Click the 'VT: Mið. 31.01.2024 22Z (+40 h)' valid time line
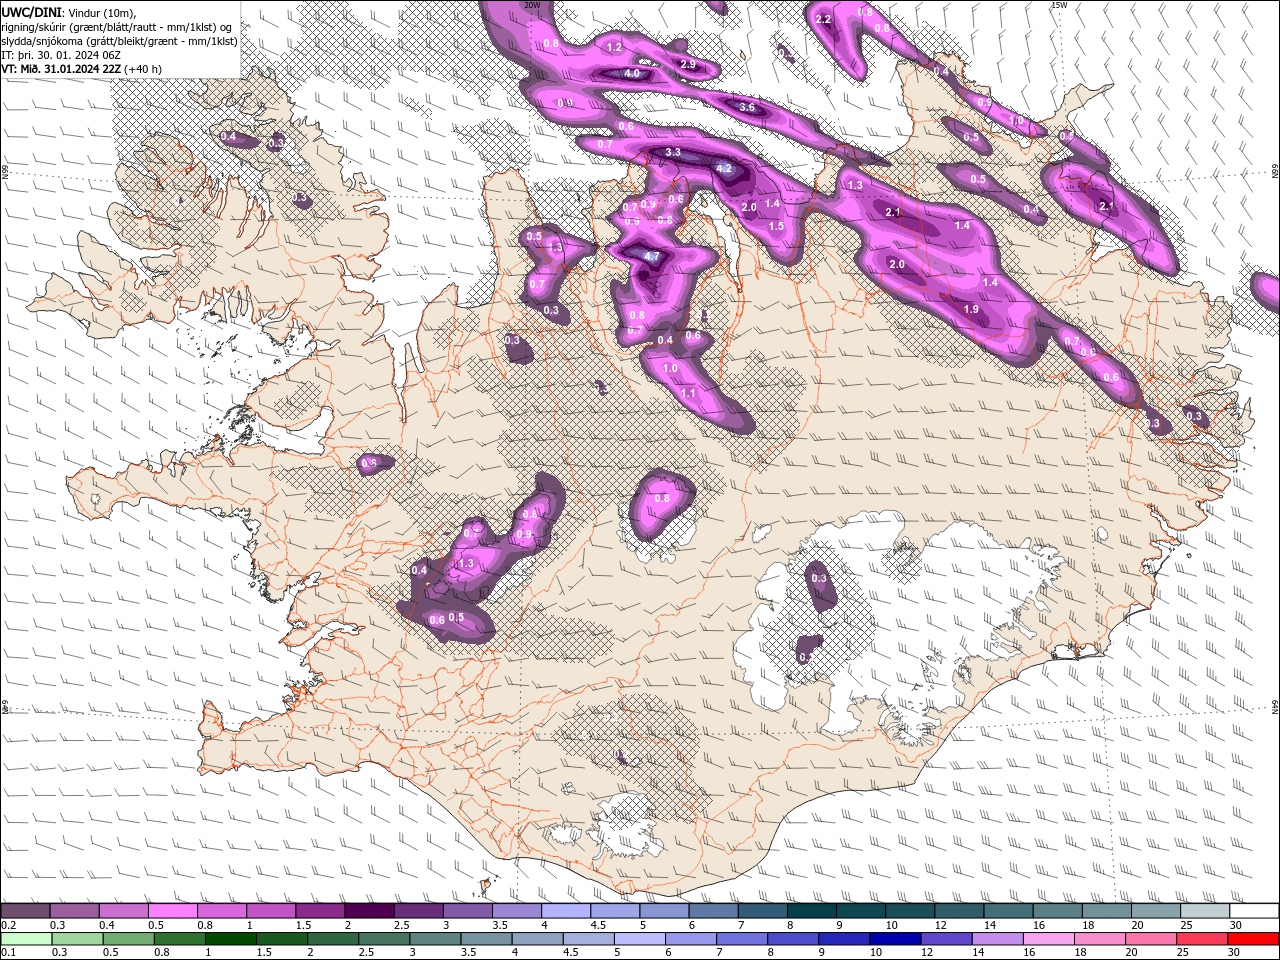Viewport: 1280px width, 960px height. click(81, 69)
